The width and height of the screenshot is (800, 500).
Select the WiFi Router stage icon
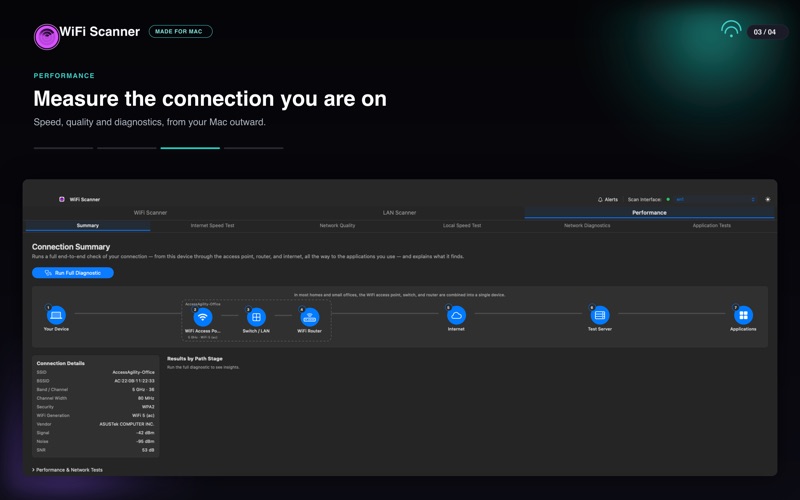click(x=310, y=317)
